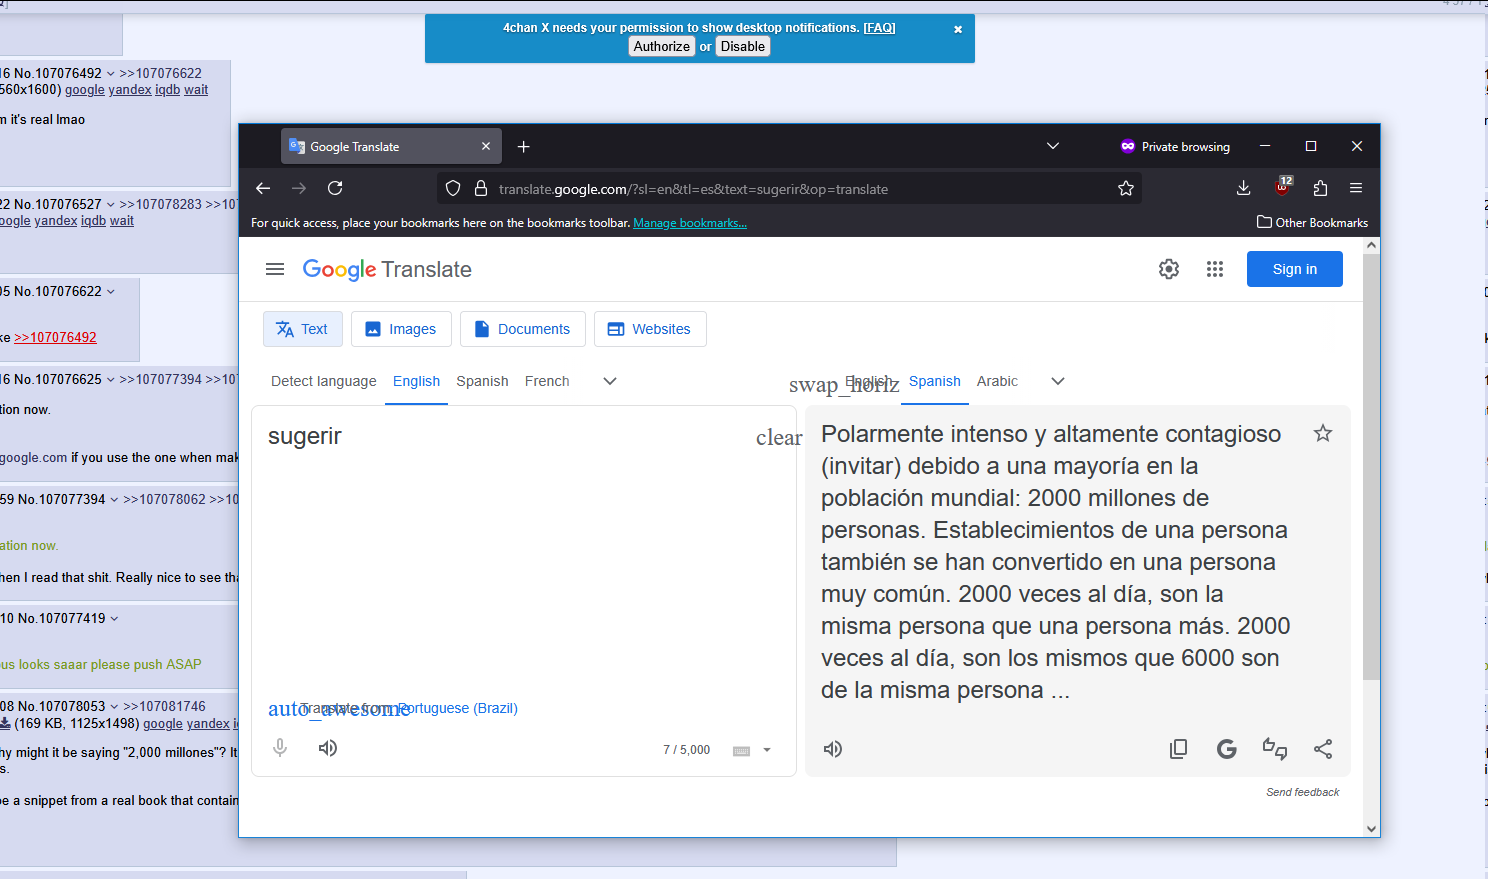This screenshot has height=879, width=1488.
Task: Expand the list all tabs chevron
Action: tap(1053, 146)
